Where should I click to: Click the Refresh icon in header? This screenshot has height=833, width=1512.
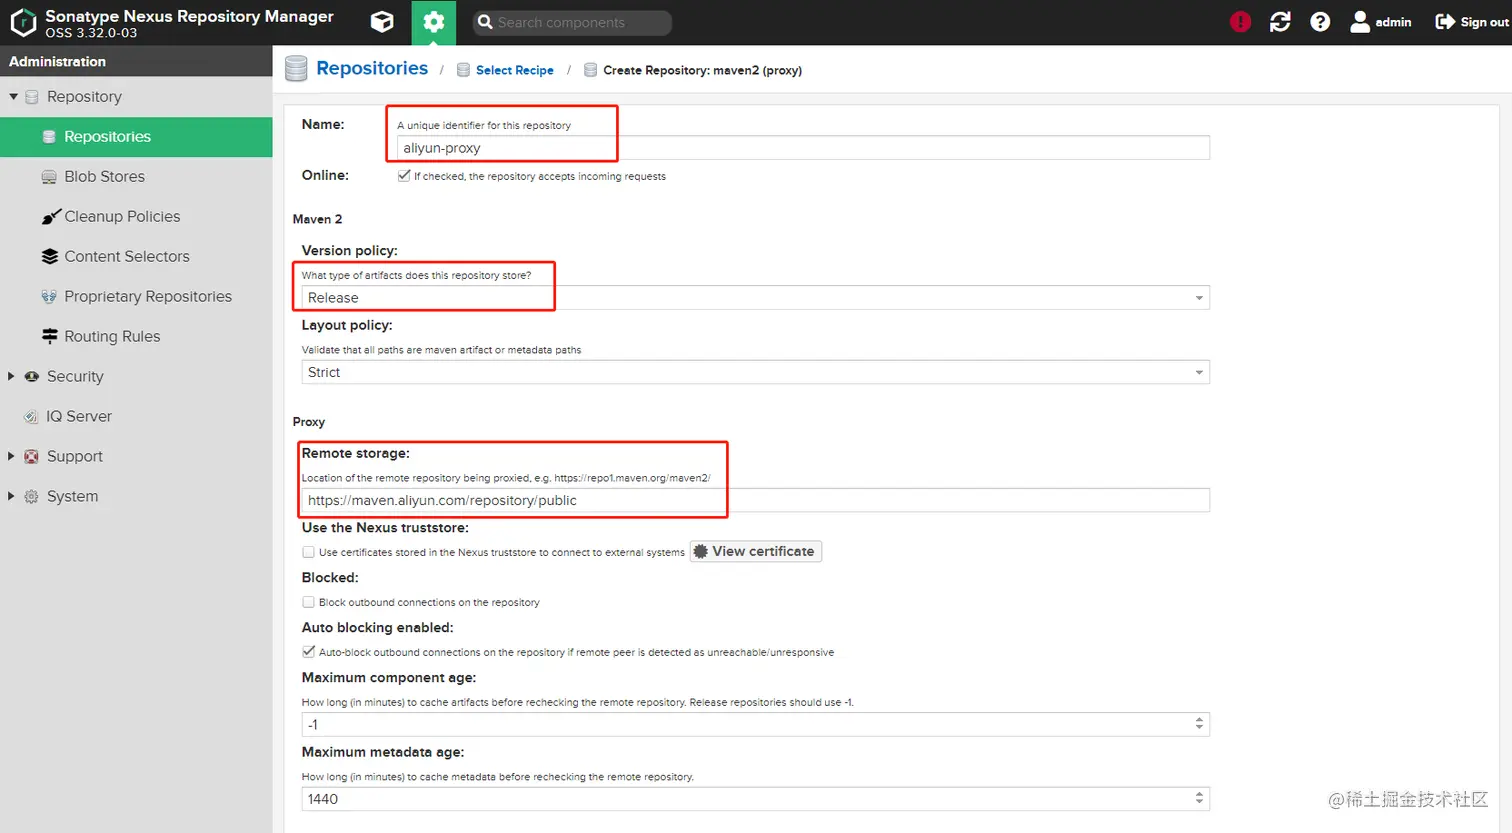1280,22
